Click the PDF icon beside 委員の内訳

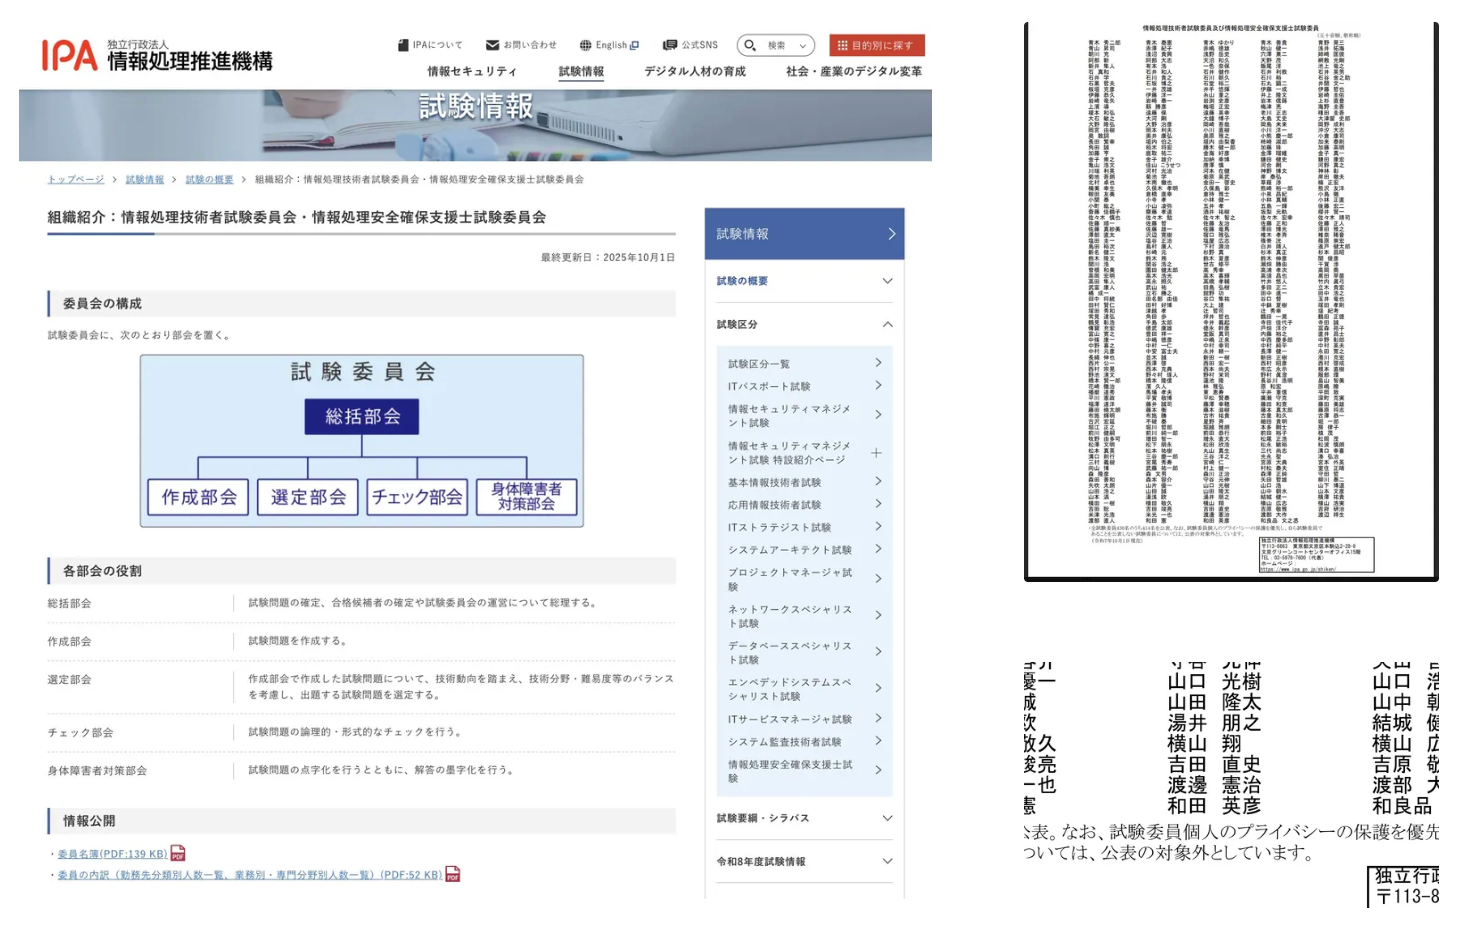coord(453,874)
